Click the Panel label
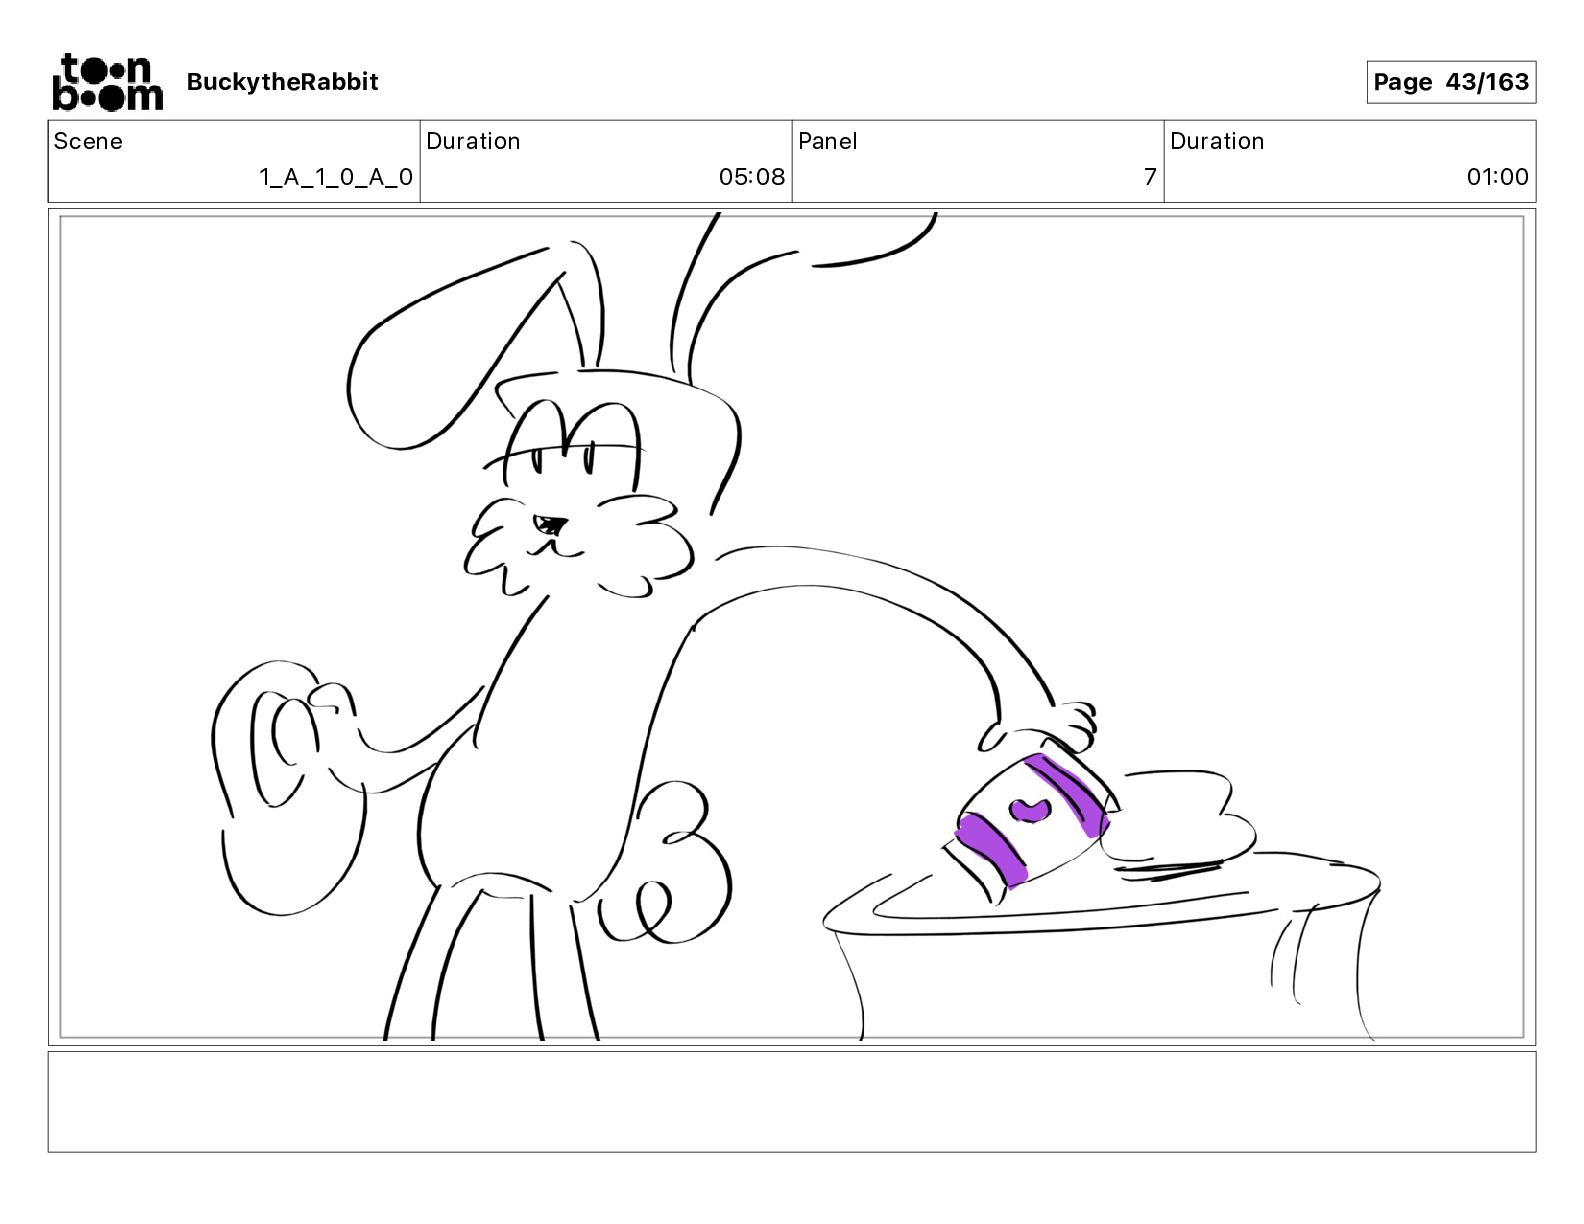 (827, 141)
